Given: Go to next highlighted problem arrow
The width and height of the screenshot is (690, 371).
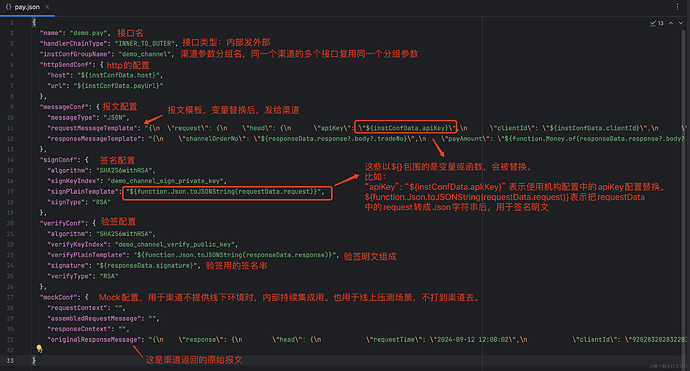Looking at the screenshot, I should pyautogui.click(x=681, y=23).
